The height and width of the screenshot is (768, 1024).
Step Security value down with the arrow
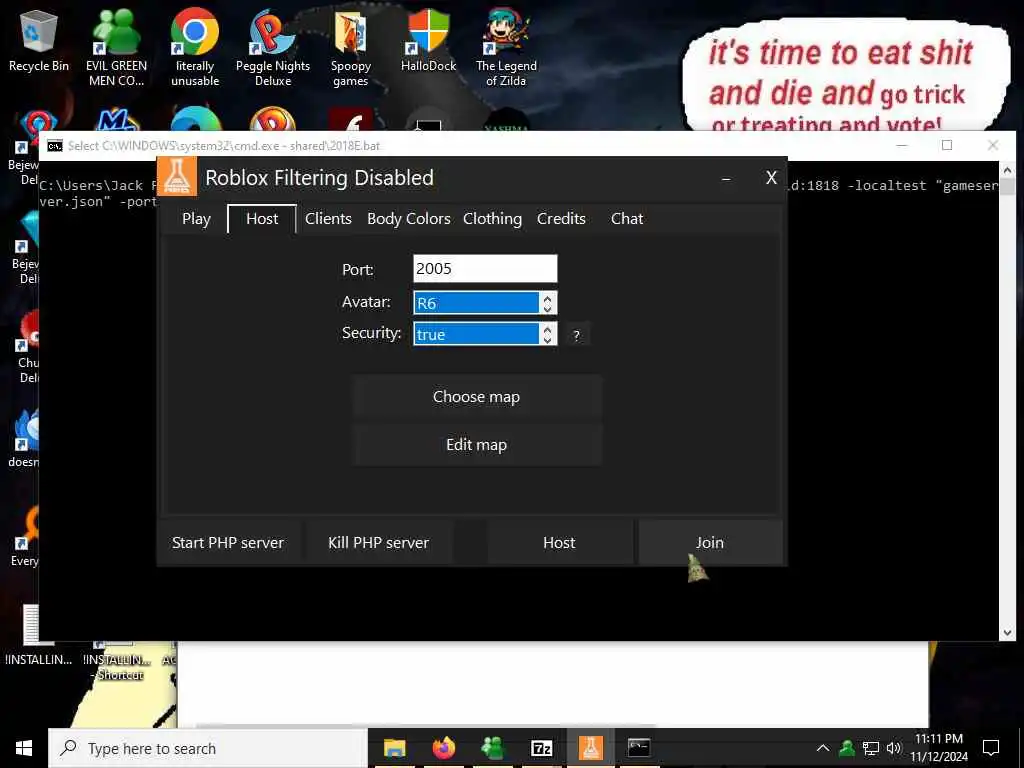pyautogui.click(x=547, y=340)
